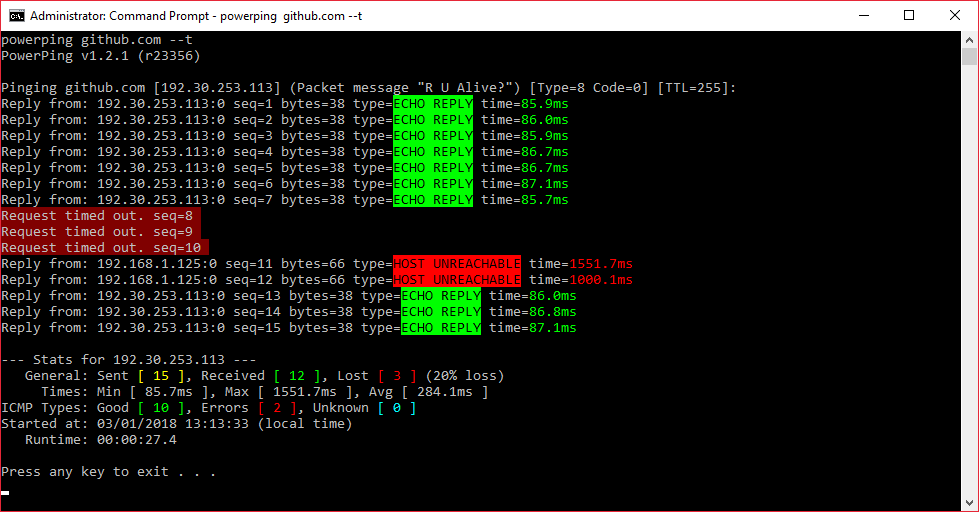979x512 pixels.
Task: Click the IP 192.168.1.125:0 on seq=11 row
Action: 157,264
